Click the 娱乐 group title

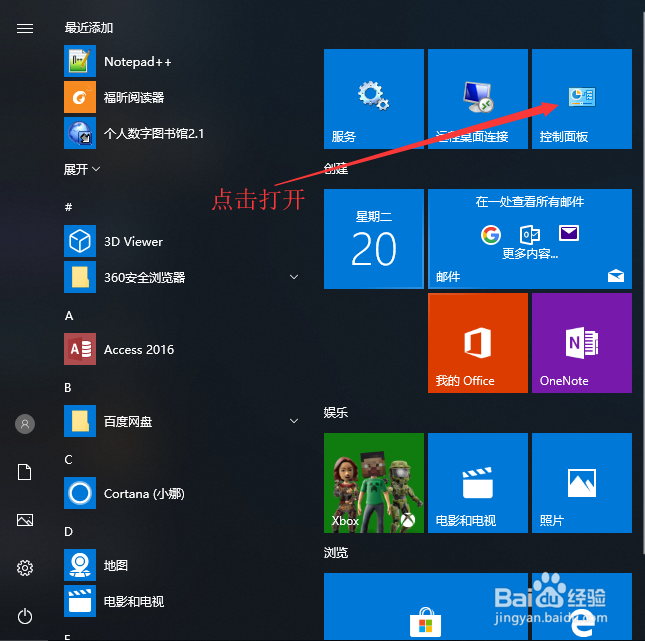tap(336, 412)
